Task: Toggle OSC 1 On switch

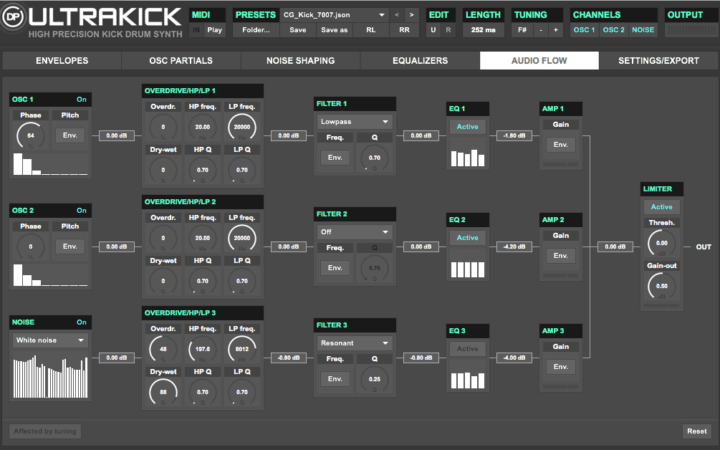Action: 81,100
